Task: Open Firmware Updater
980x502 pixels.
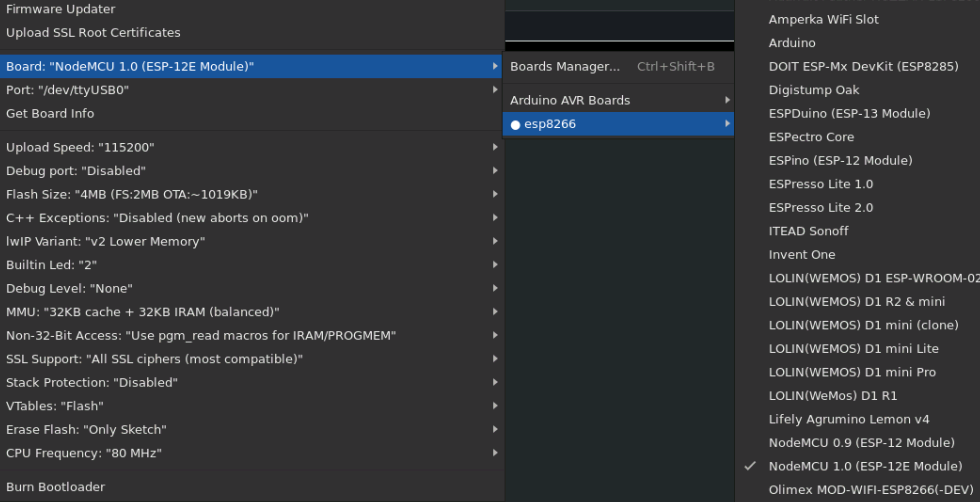Action: (x=60, y=9)
